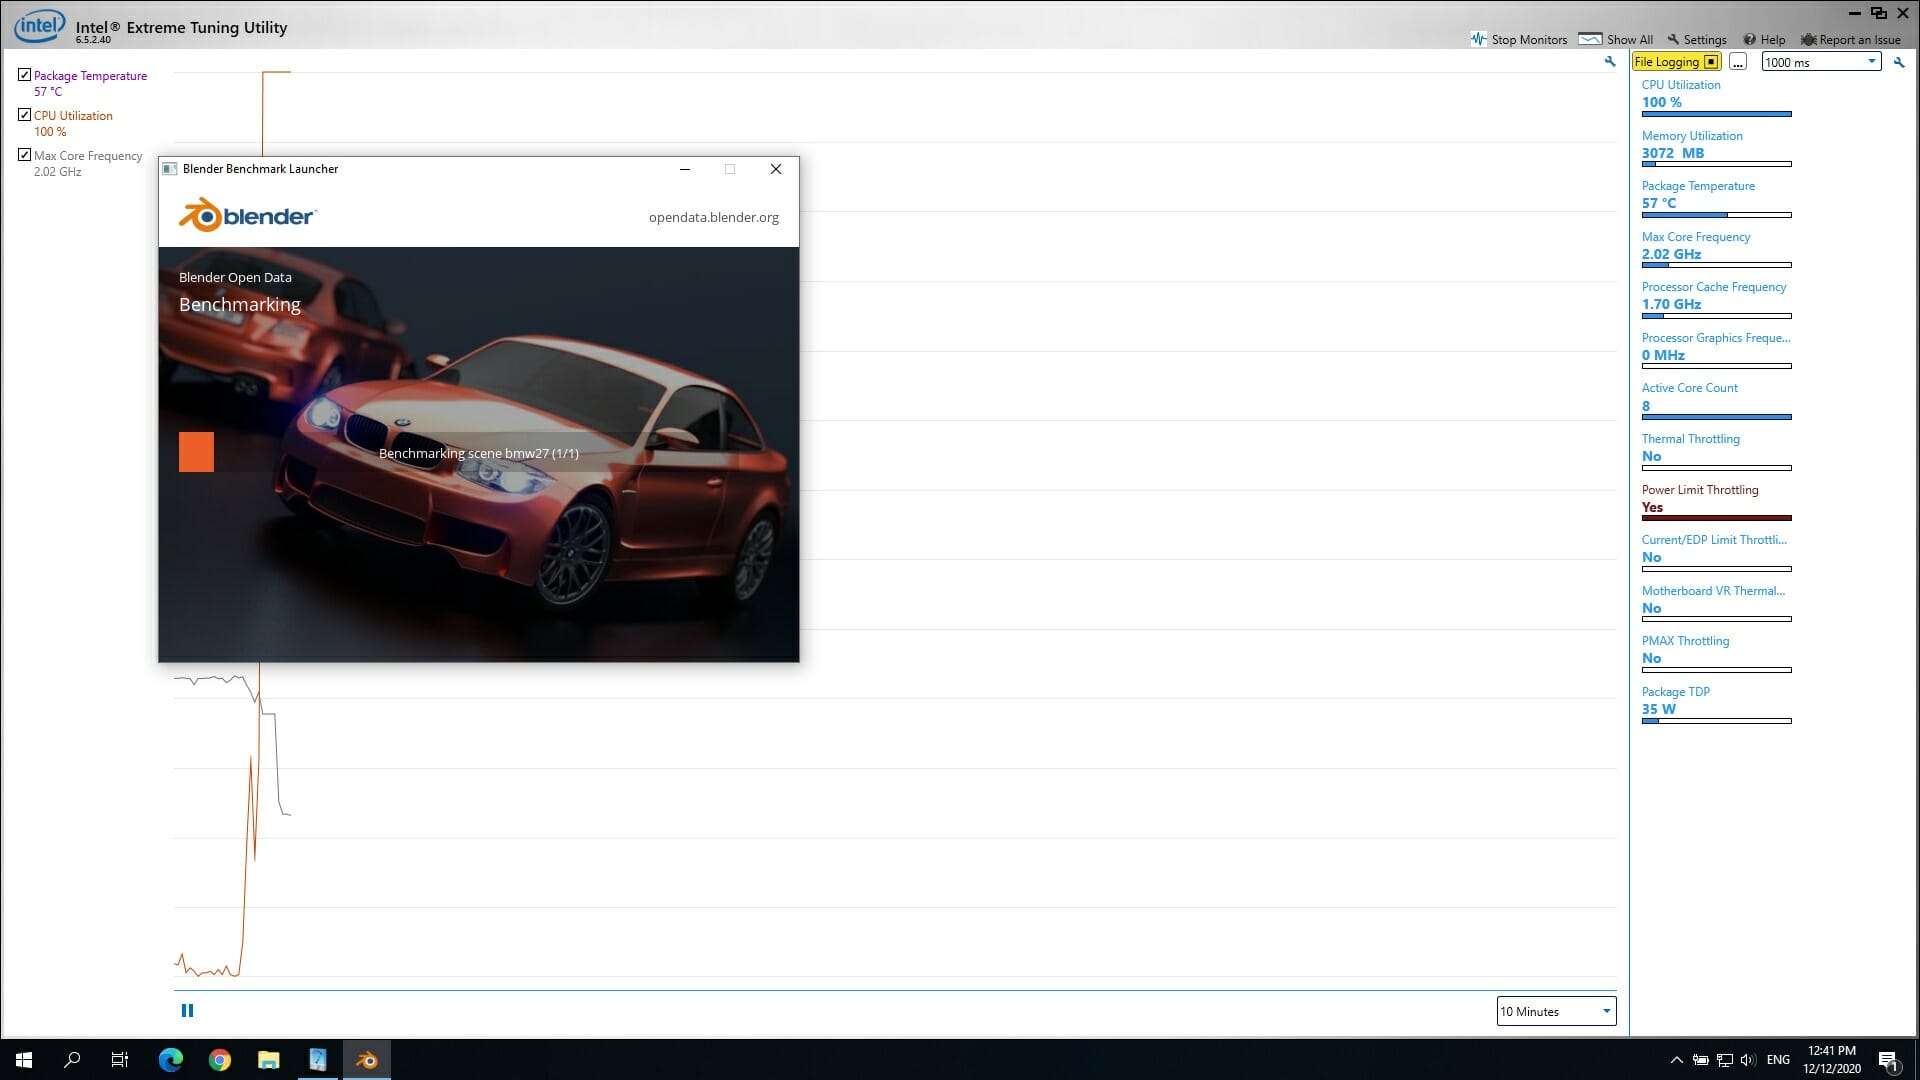
Task: Select the Package Temperature 57 °C monitor
Action: coord(1716,199)
